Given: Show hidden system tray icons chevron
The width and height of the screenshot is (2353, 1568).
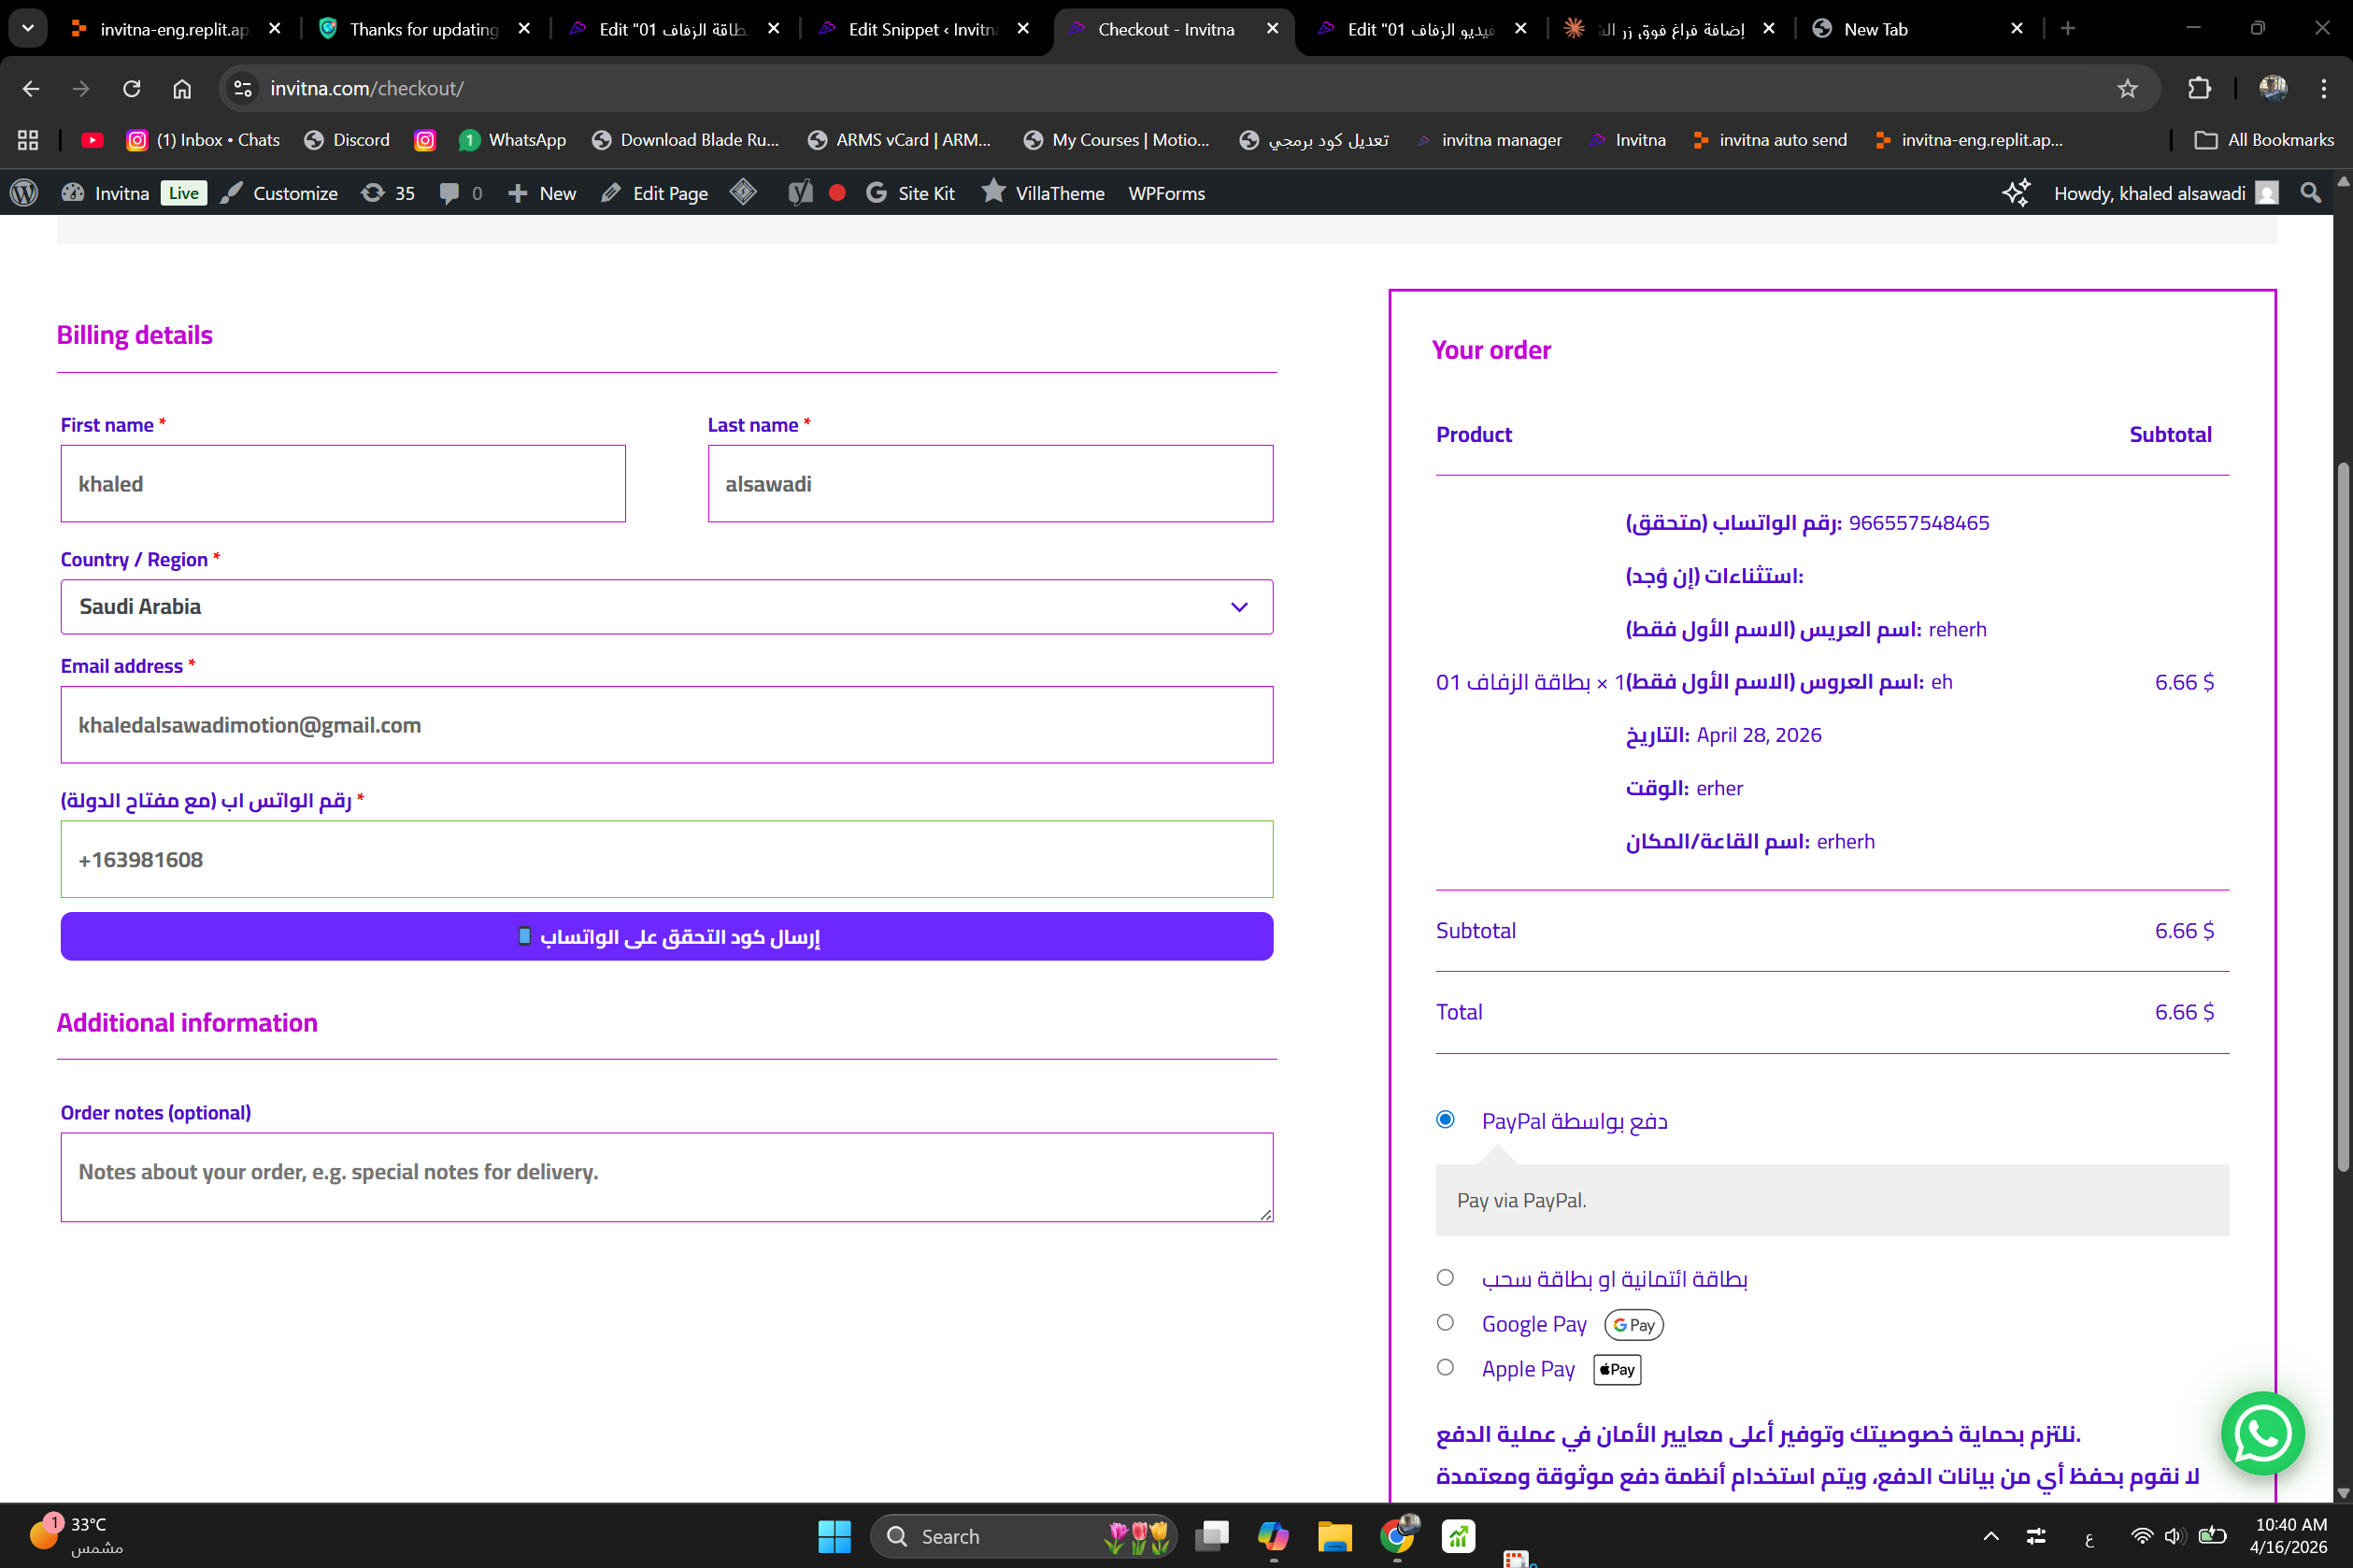Looking at the screenshot, I should tap(1991, 1536).
